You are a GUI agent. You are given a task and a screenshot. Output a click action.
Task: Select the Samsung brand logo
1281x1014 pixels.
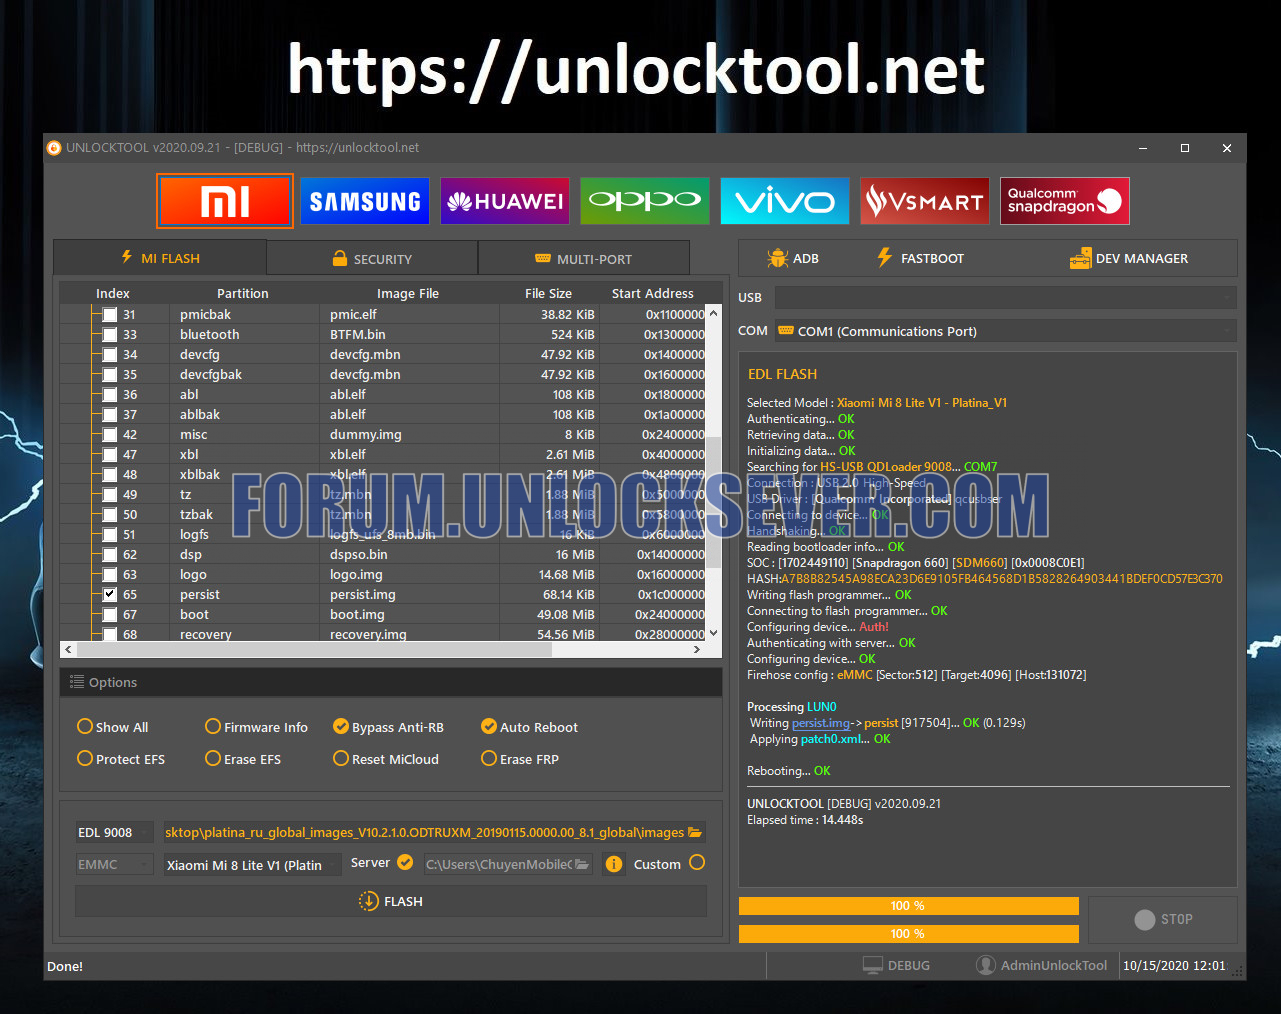point(365,201)
